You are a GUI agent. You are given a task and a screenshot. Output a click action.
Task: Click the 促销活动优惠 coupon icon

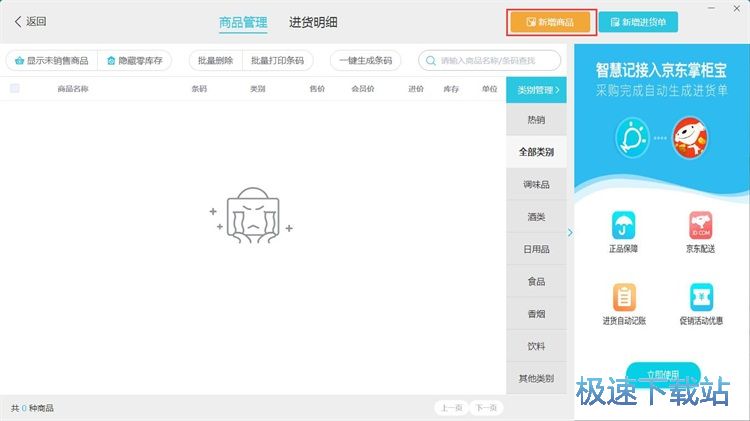click(x=701, y=297)
